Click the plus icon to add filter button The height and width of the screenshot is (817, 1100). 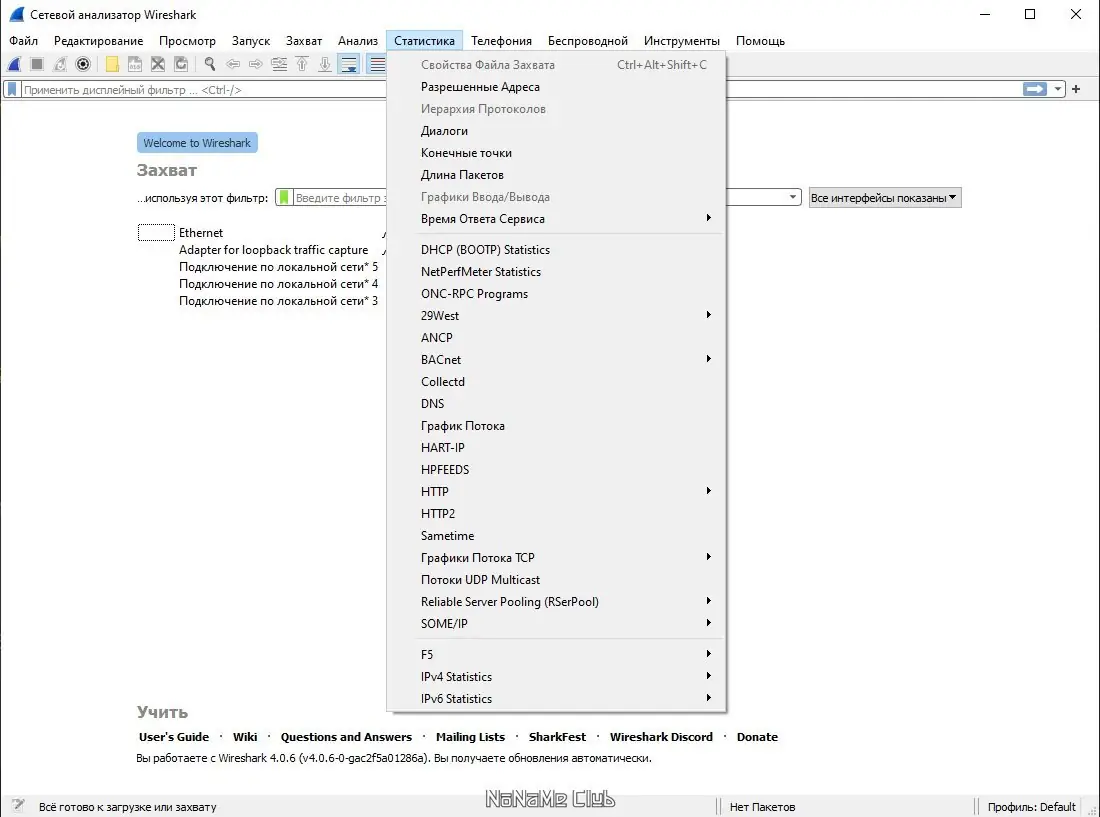click(1076, 89)
